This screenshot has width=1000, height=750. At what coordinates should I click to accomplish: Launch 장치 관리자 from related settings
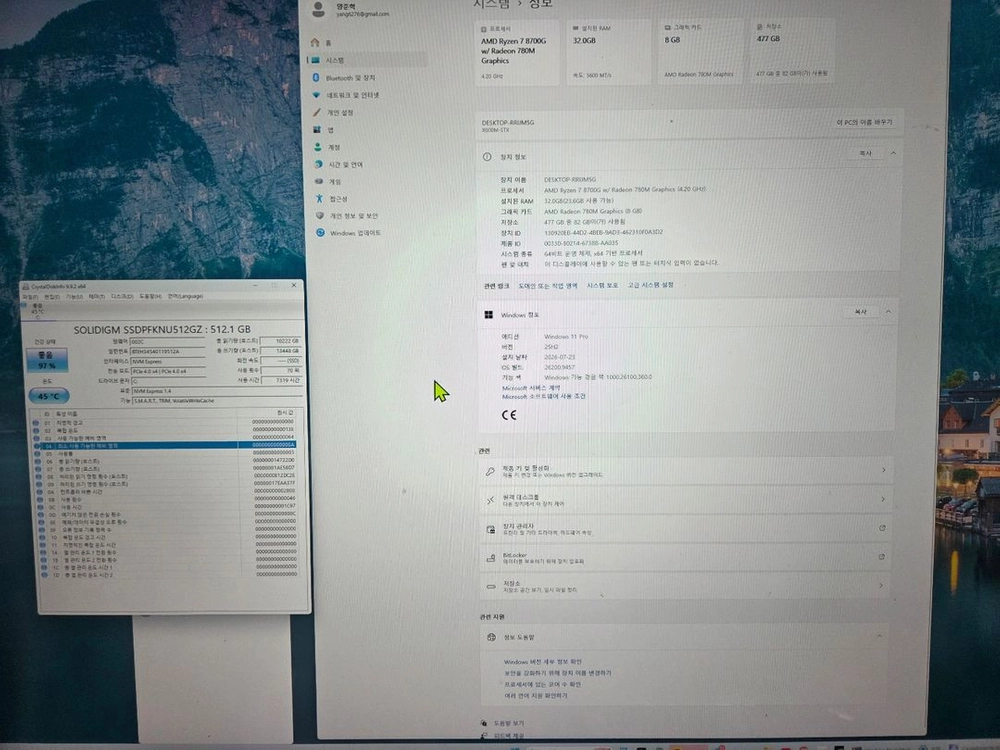[686, 529]
